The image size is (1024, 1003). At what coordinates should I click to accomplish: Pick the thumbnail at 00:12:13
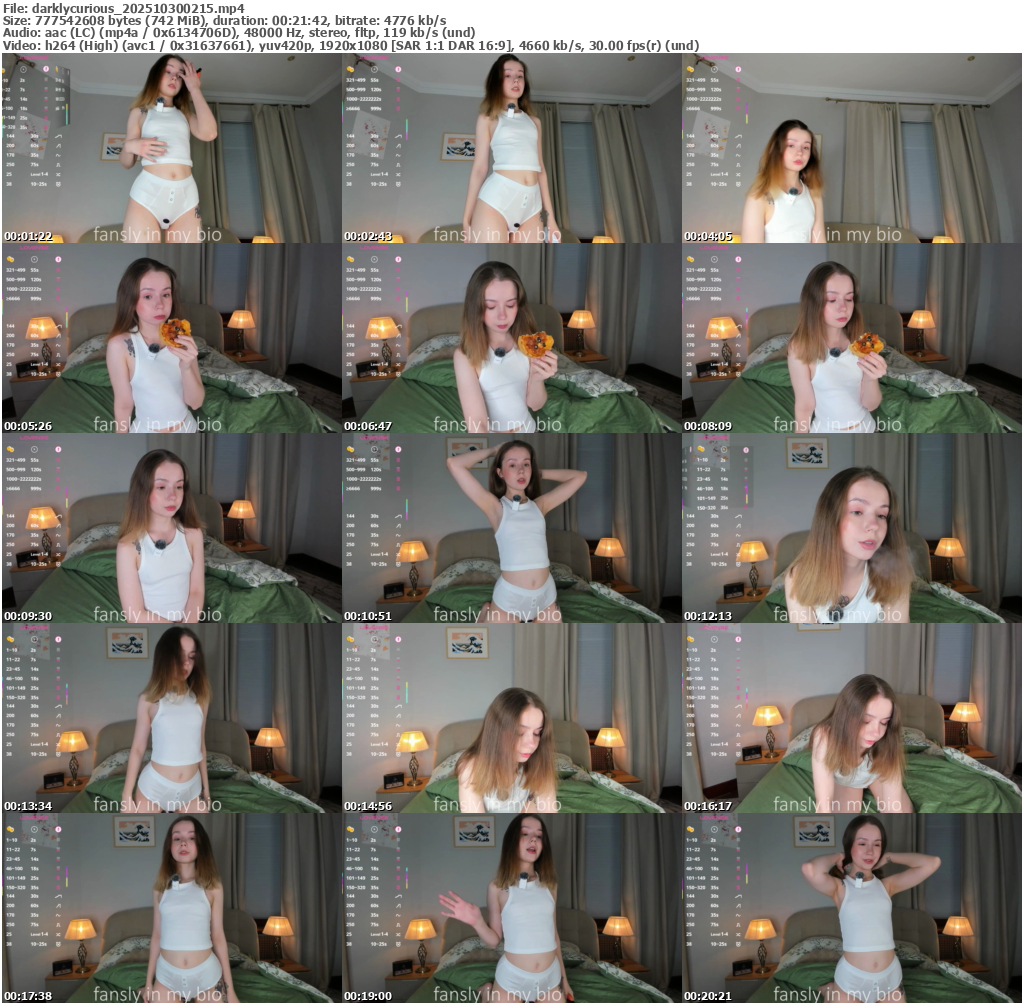pyautogui.click(x=852, y=528)
